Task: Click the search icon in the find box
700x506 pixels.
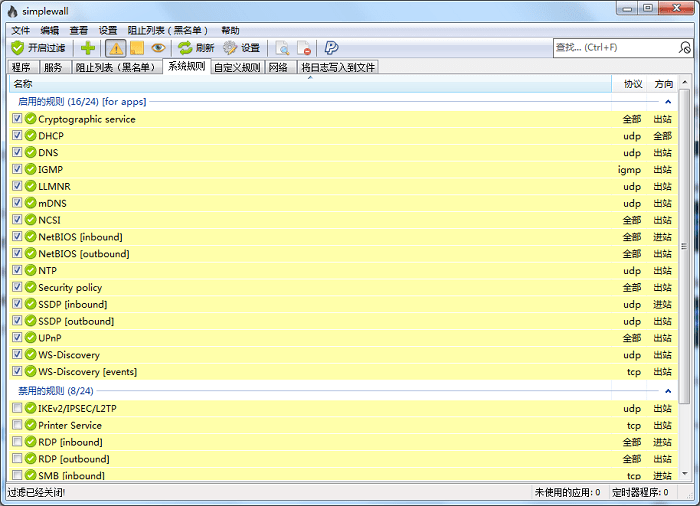Action: point(685,47)
